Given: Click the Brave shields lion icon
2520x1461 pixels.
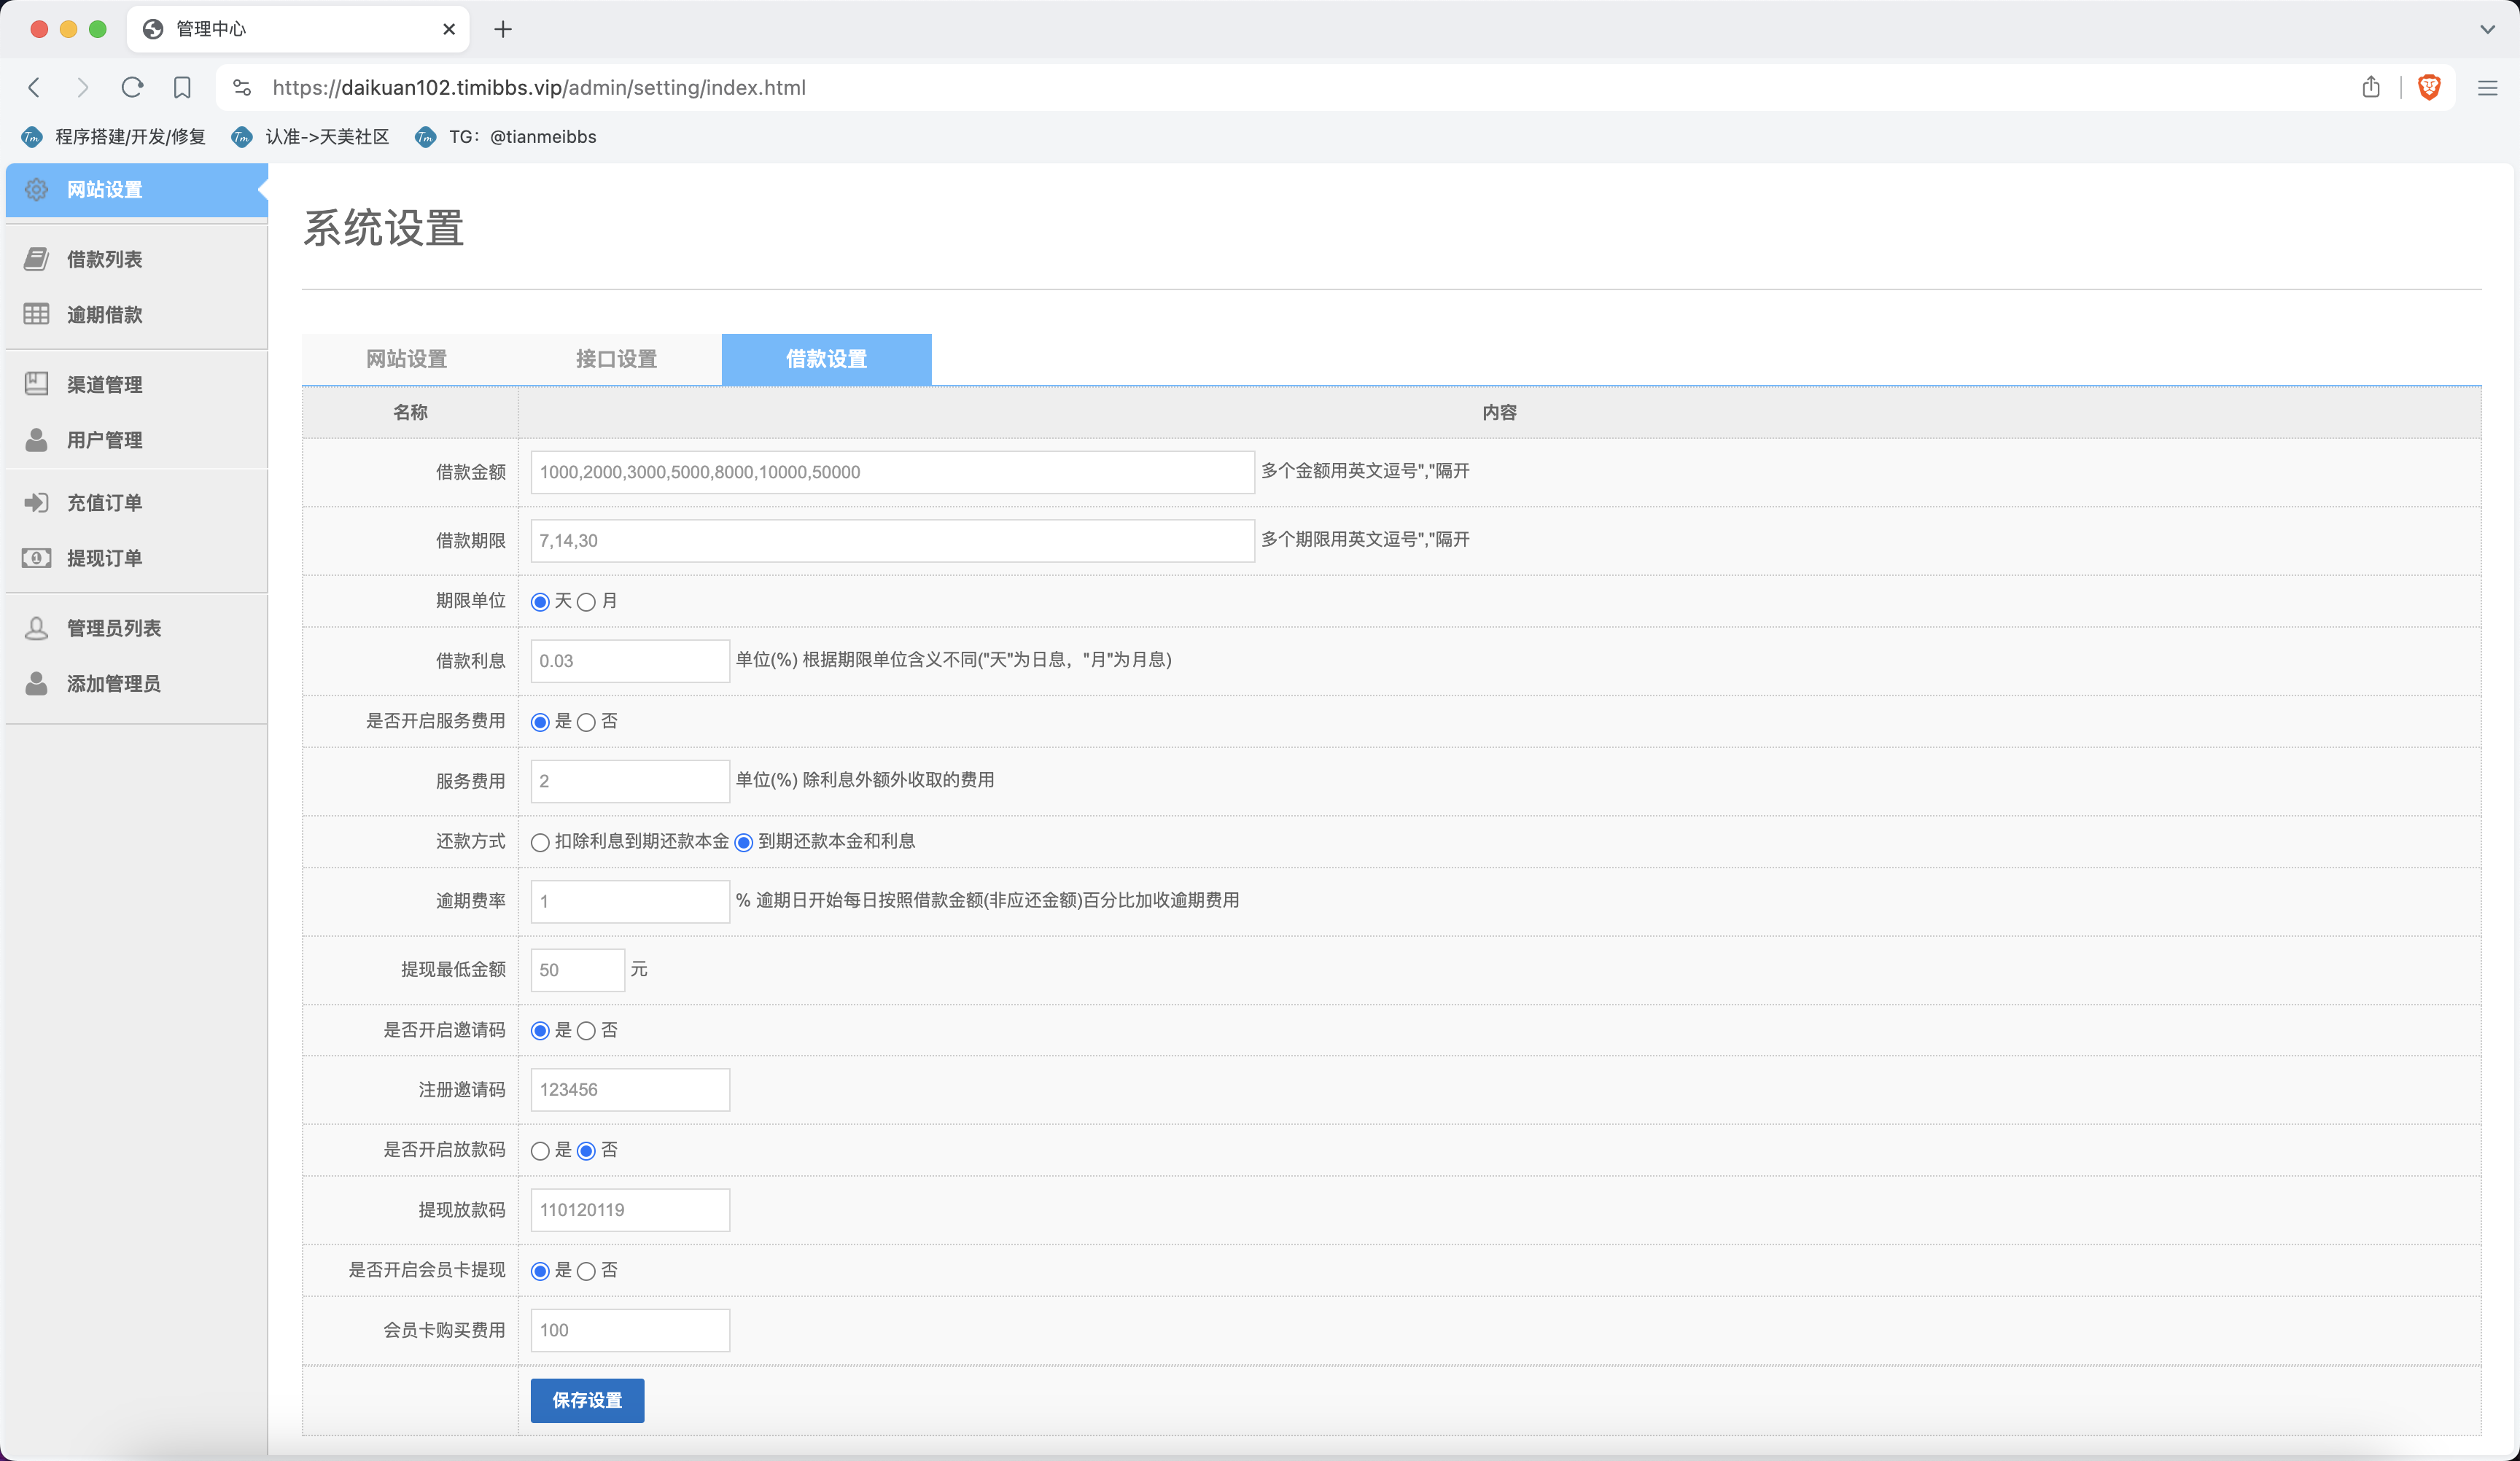Looking at the screenshot, I should tap(2429, 88).
